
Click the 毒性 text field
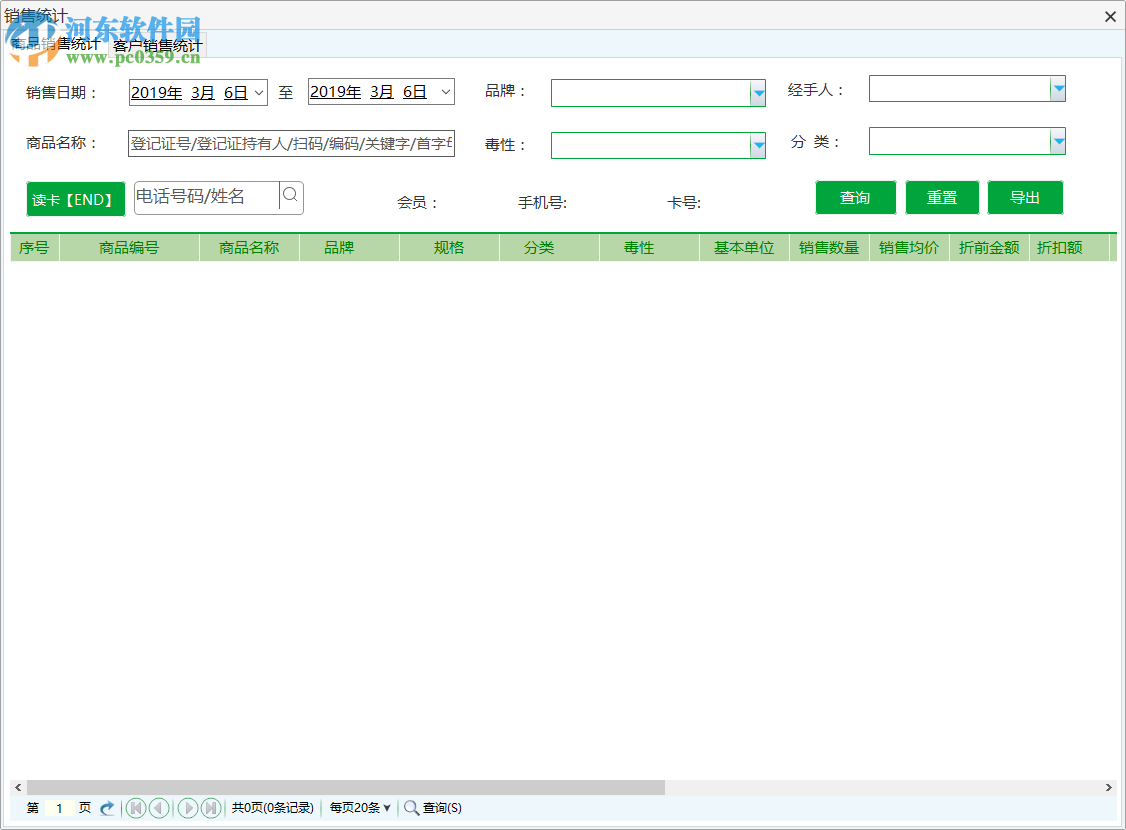[x=651, y=146]
